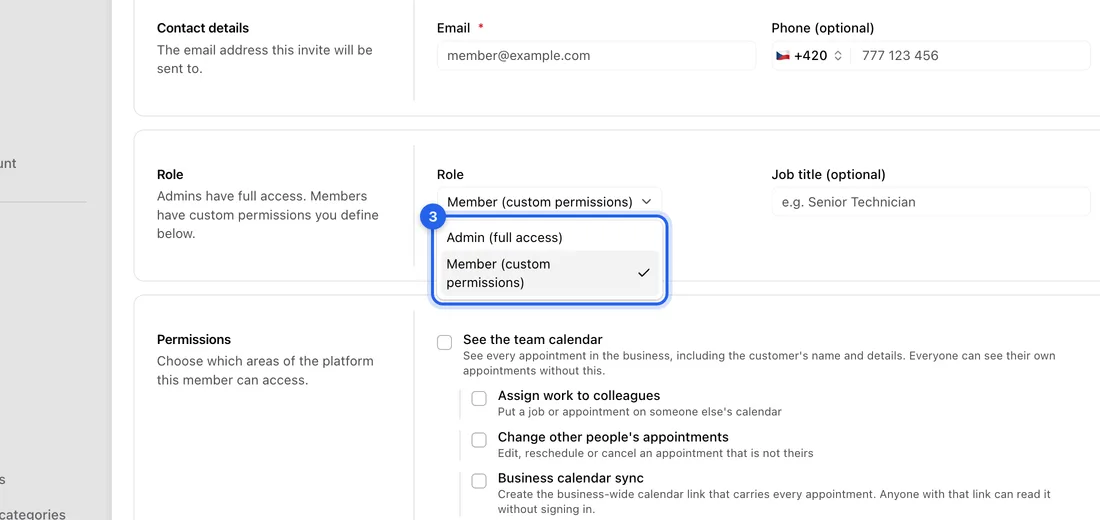Click the Czech flag icon
Image resolution: width=1100 pixels, height=520 pixels.
tap(783, 55)
